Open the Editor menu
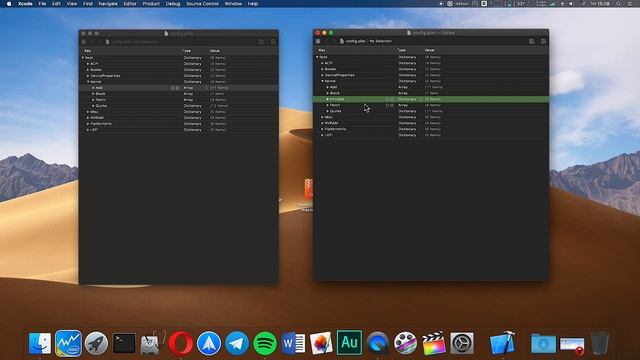The height and width of the screenshot is (360, 640). pyautogui.click(x=130, y=4)
